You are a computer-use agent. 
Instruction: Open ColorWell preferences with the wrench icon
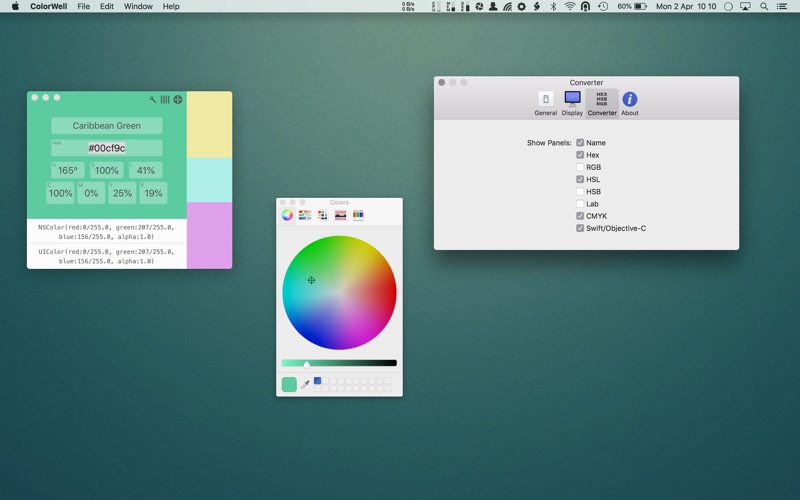coord(153,99)
